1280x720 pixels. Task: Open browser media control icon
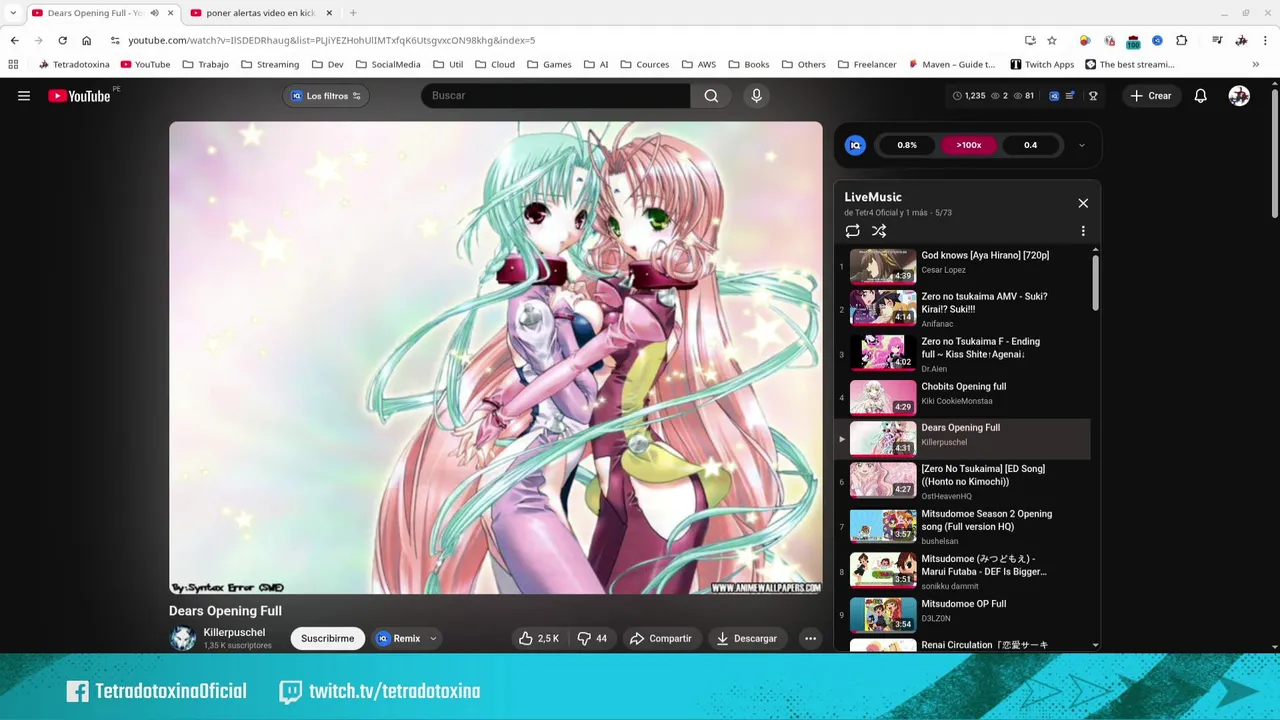click(1217, 40)
